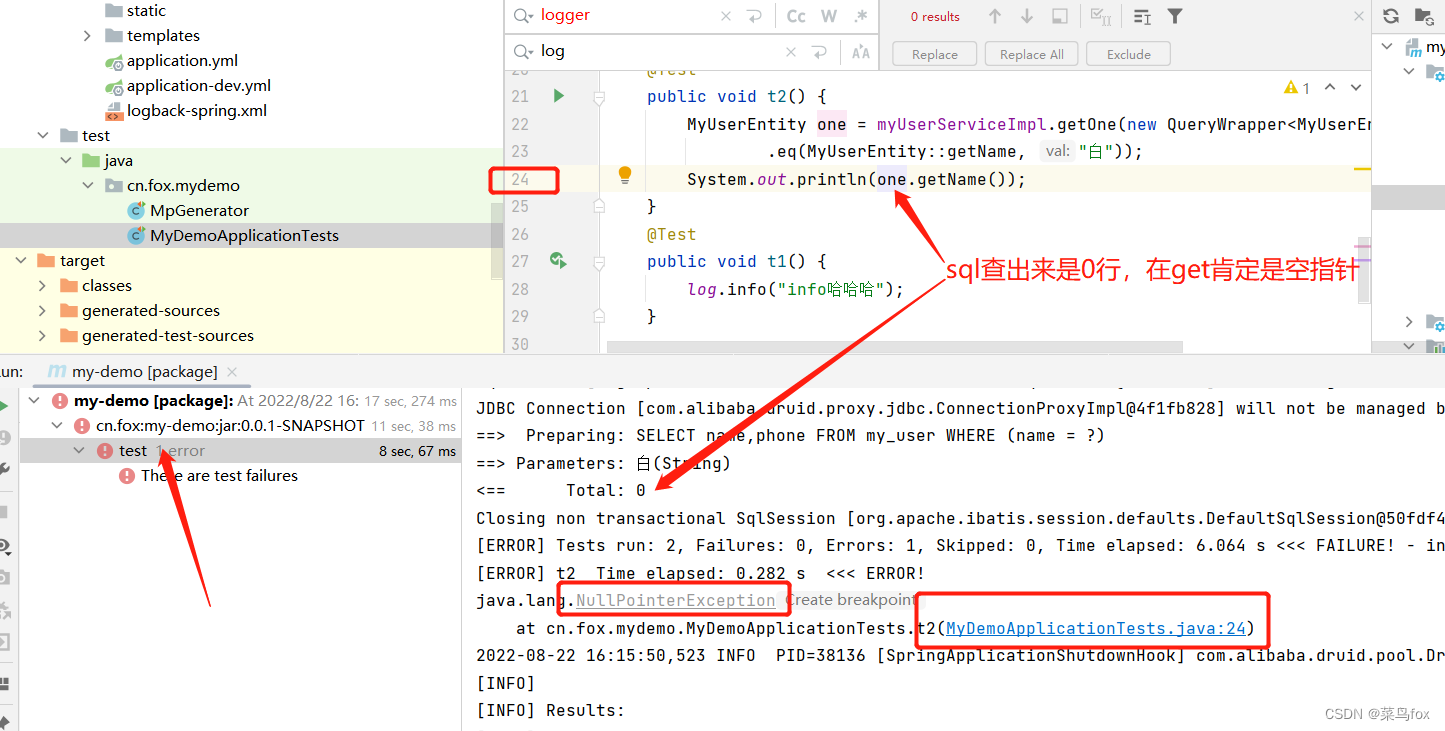1445x731 pixels.
Task: Open logback-spring.xml file
Action: pos(197,111)
